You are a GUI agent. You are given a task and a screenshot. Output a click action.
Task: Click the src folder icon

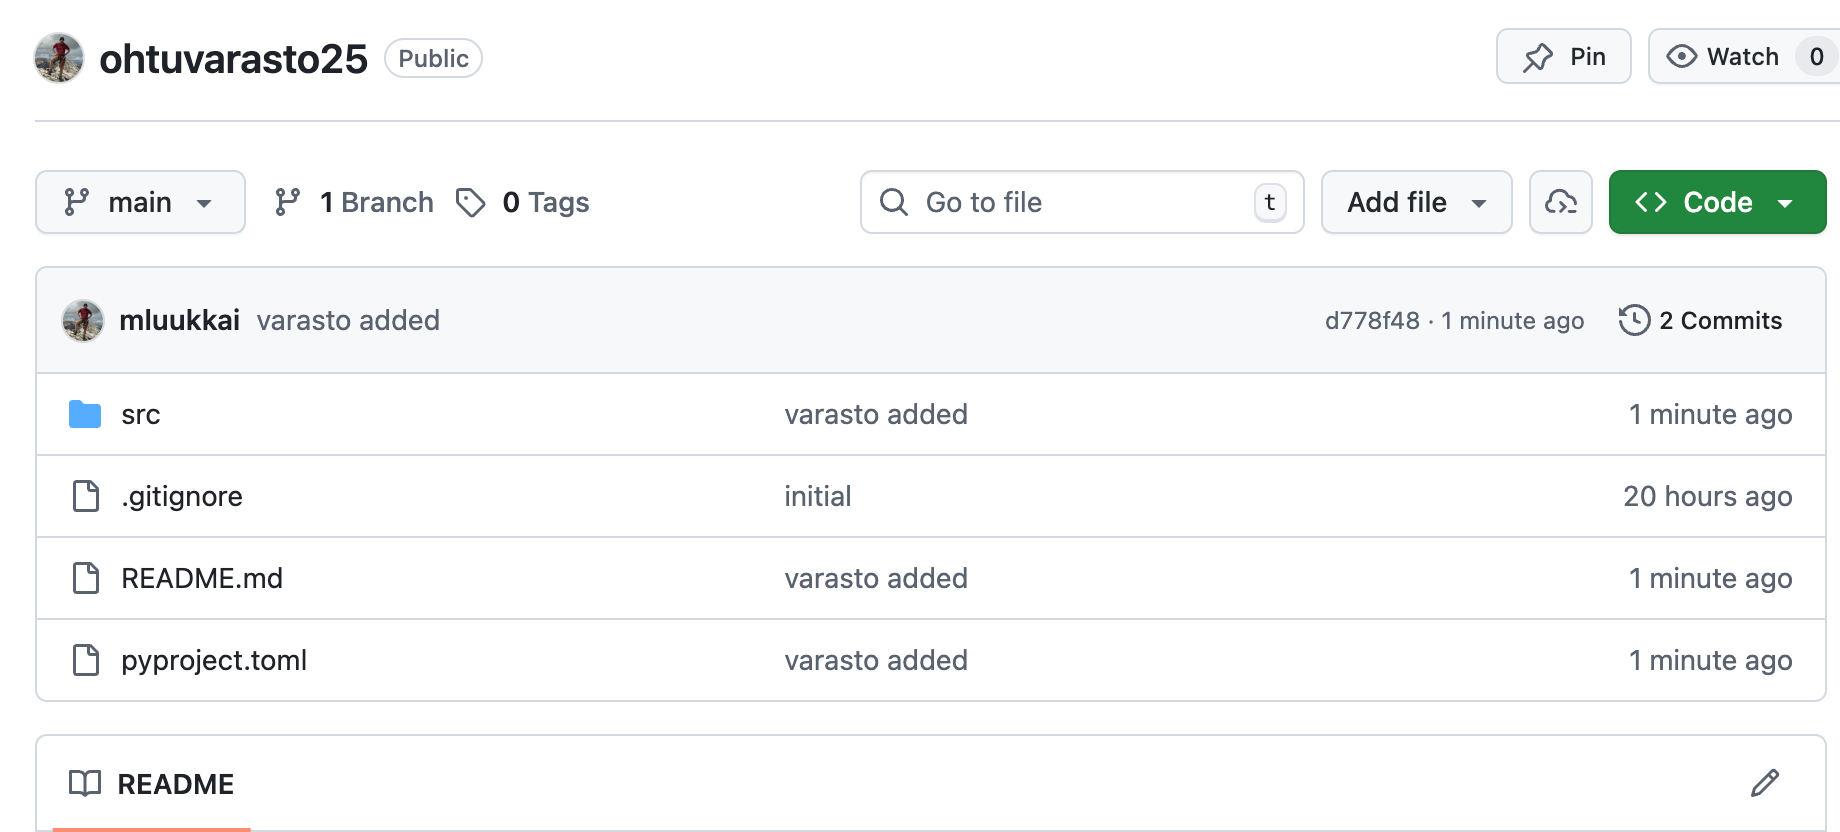[x=85, y=414]
